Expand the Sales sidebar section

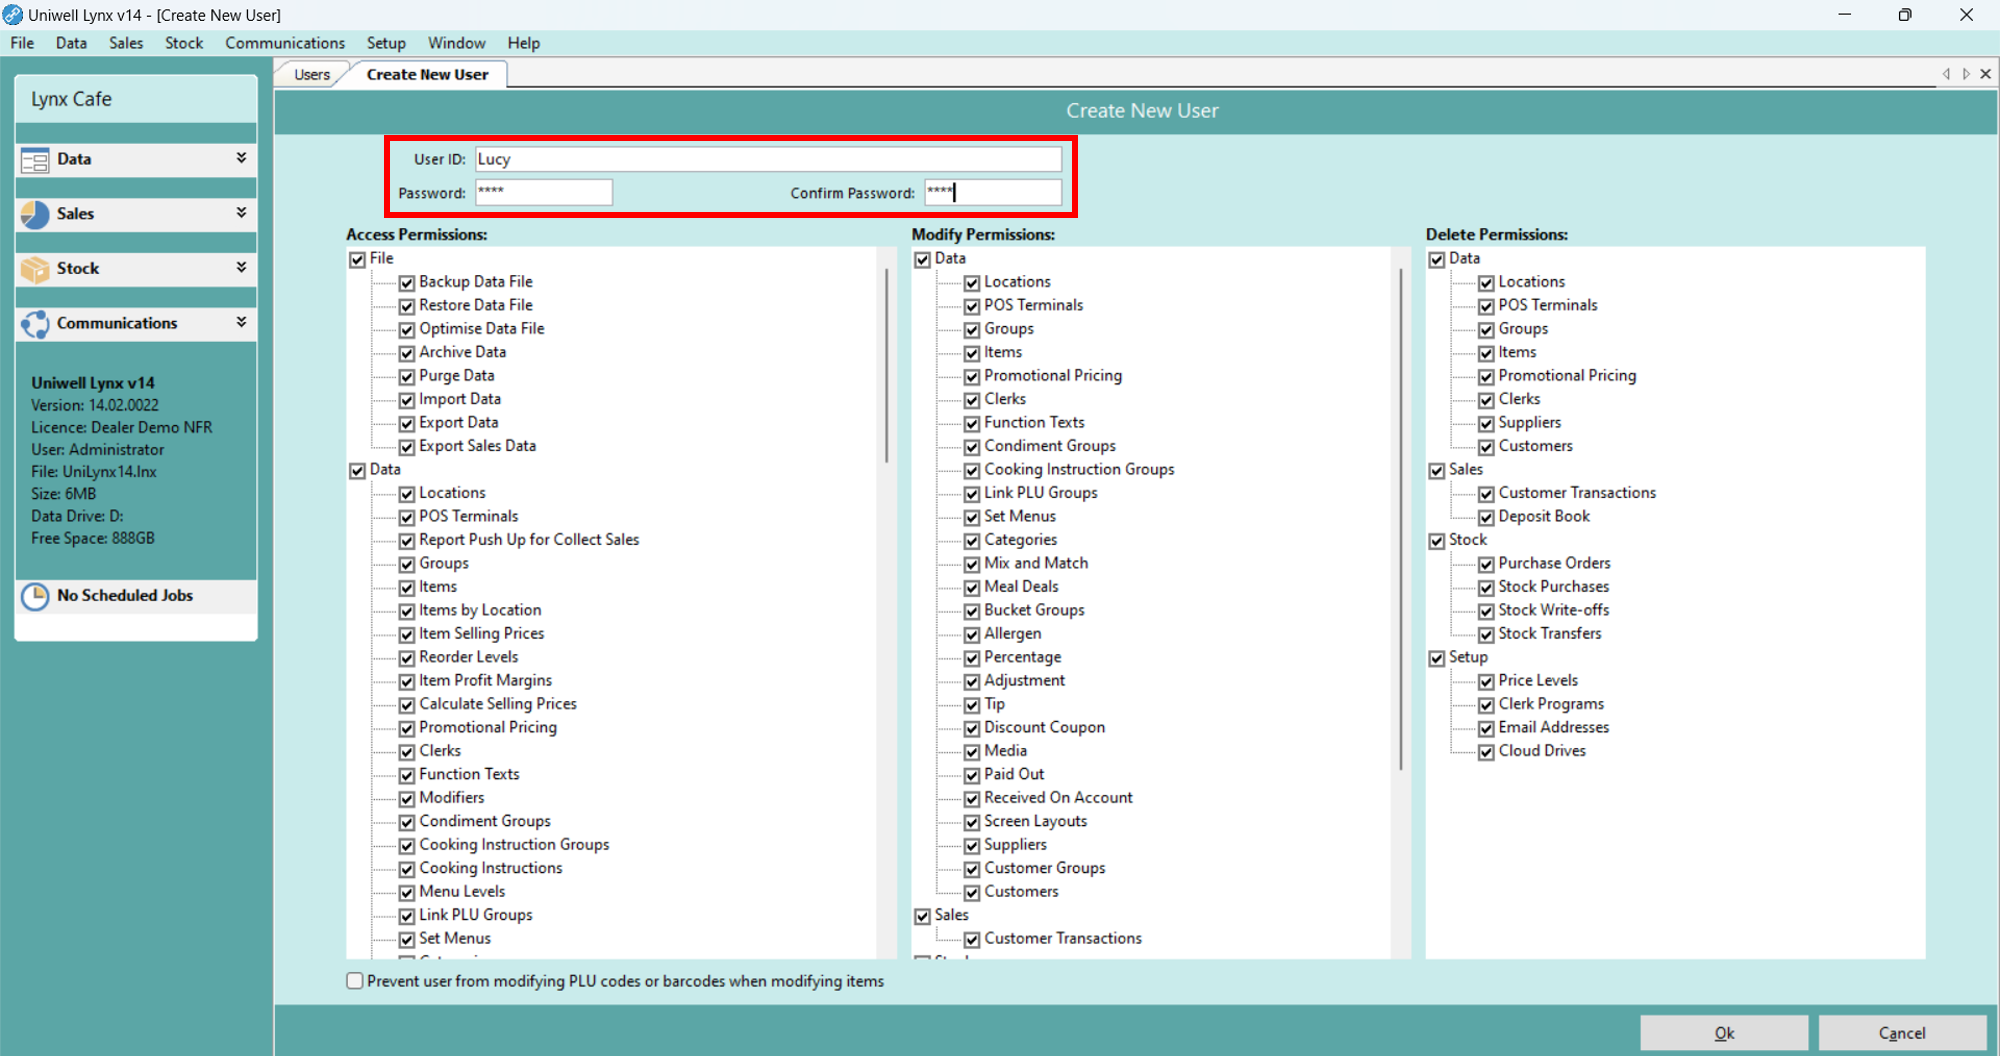coord(241,213)
